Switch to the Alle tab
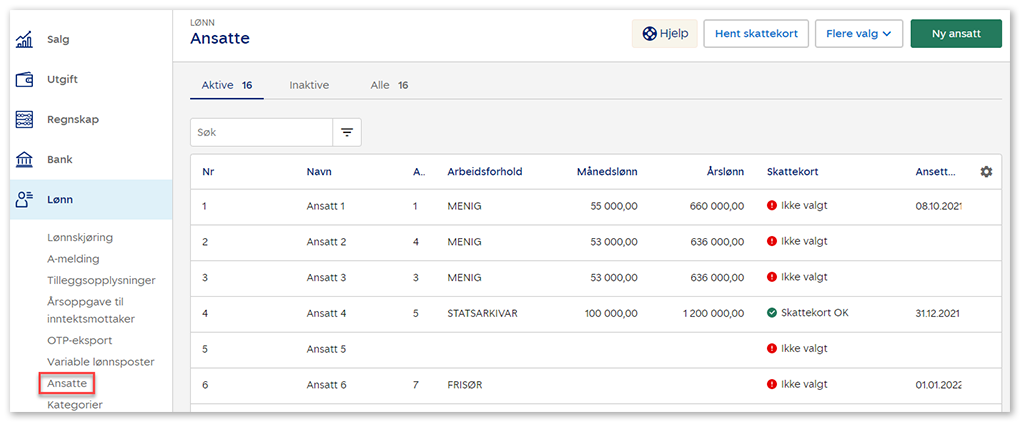This screenshot has height=422, width=1020. 389,86
